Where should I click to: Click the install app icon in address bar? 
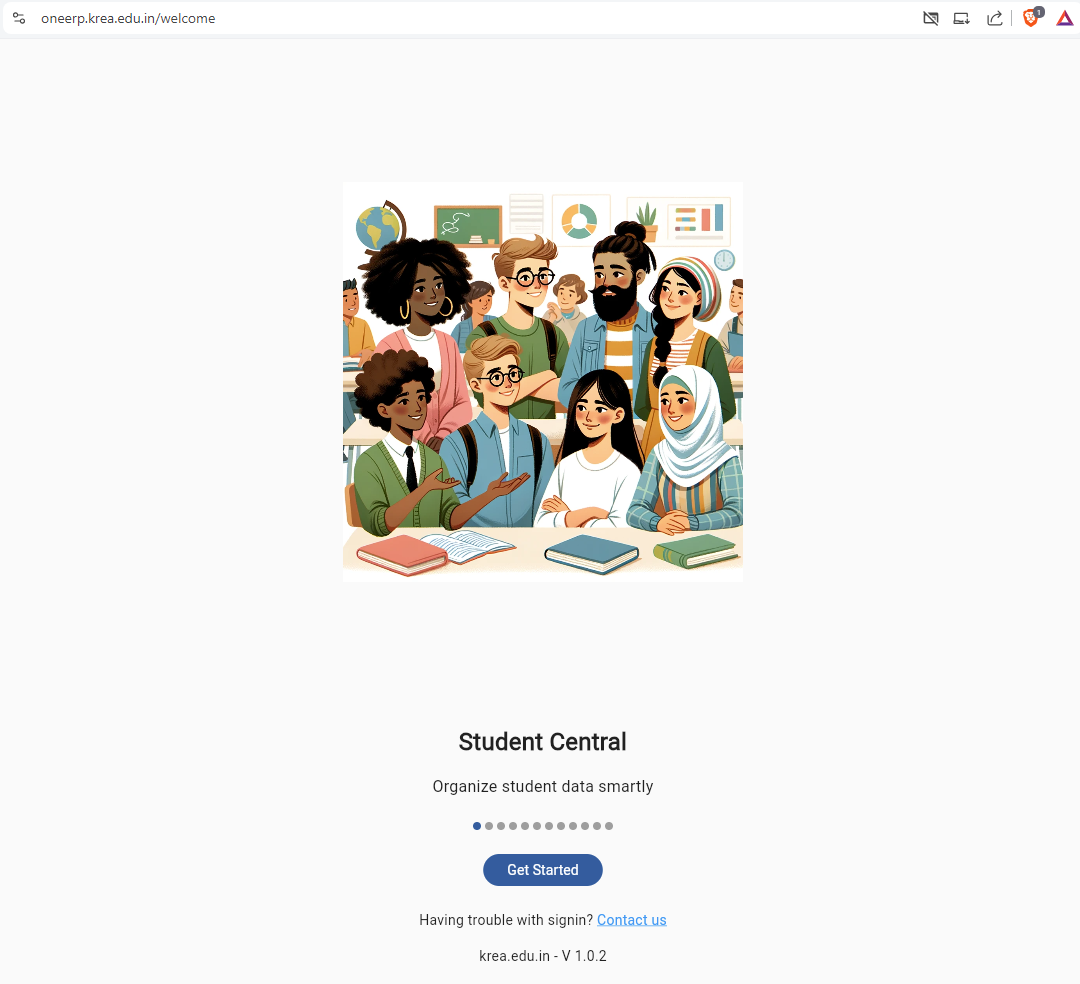tap(962, 19)
